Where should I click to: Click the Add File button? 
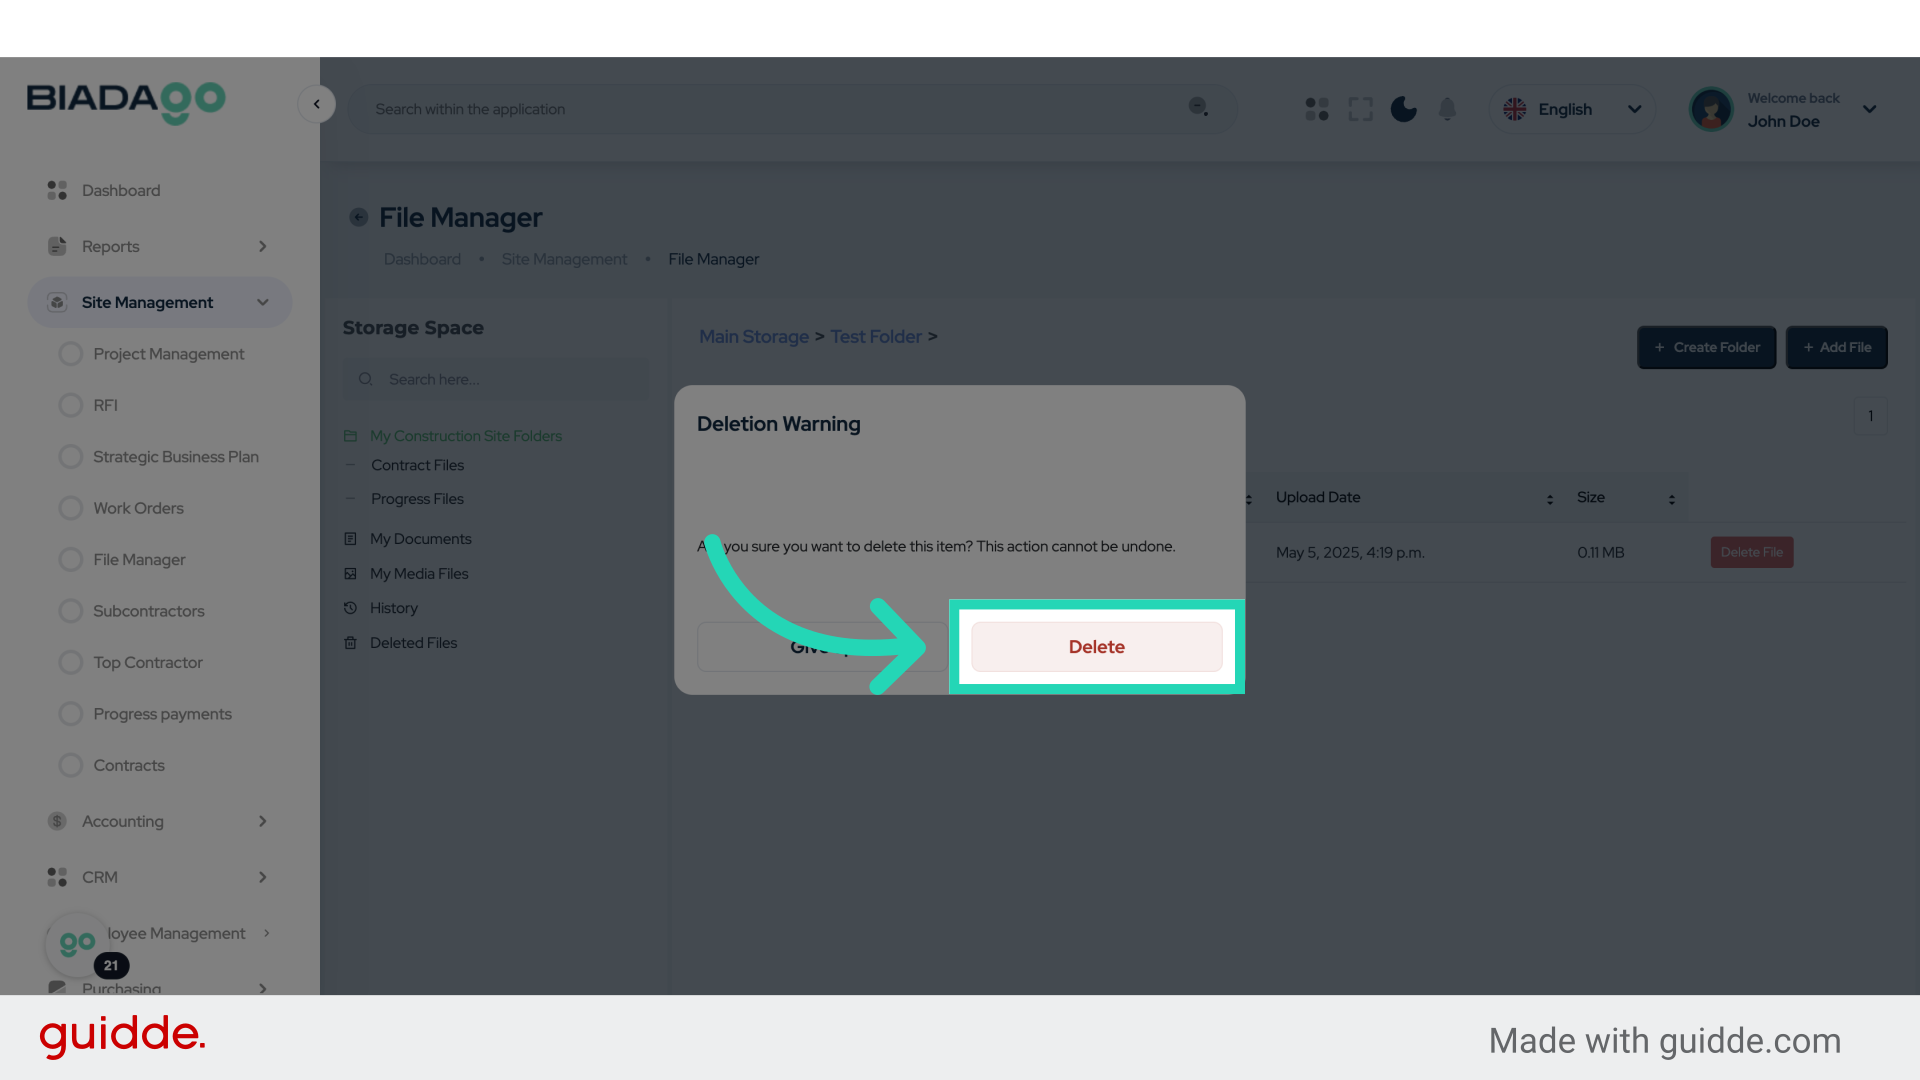click(x=1836, y=347)
